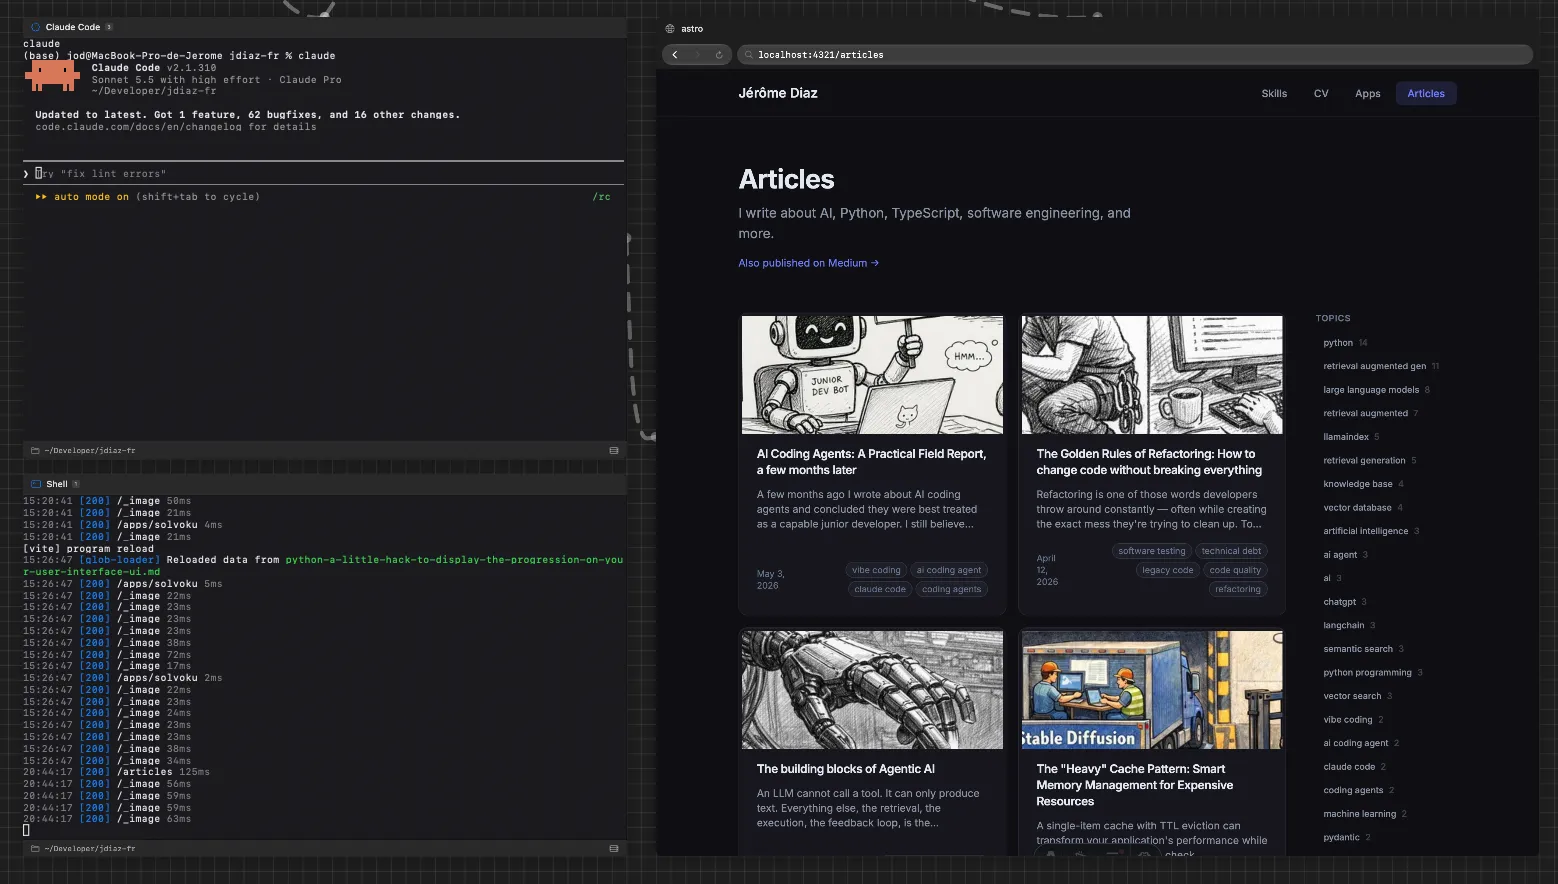The image size is (1558, 884).
Task: Click the Stable Diffusion truck thumbnail
Action: [1152, 690]
